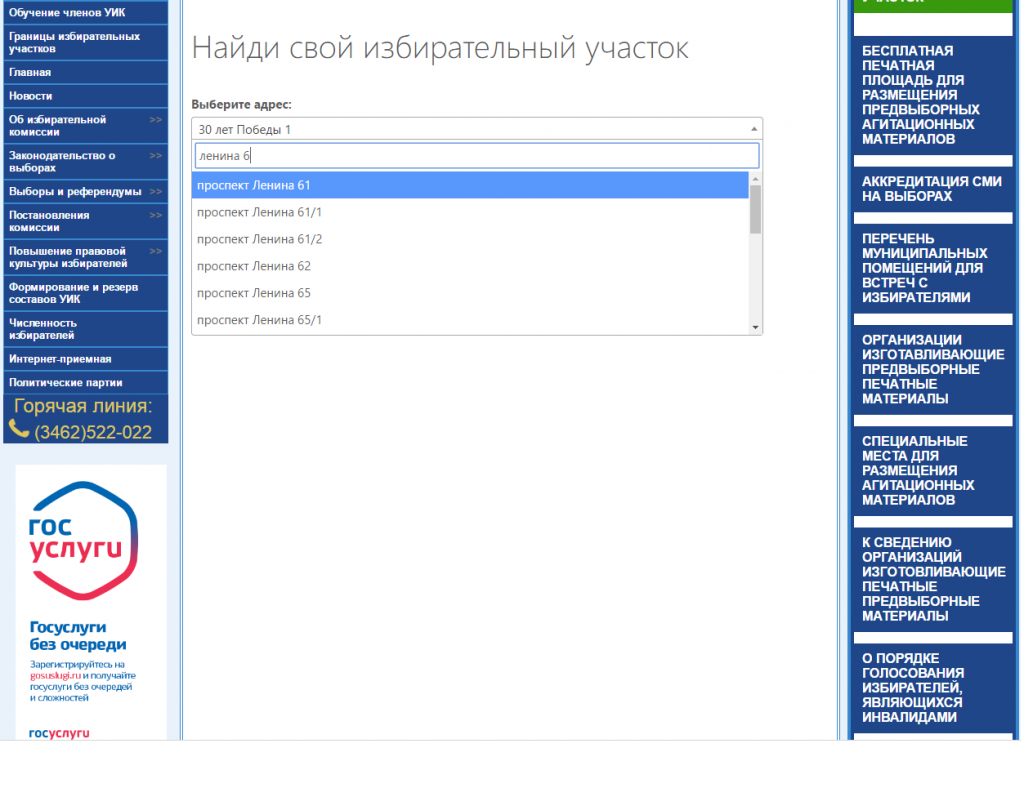This screenshot has width=1024, height=788.
Task: Click the hotline phone icon
Action: point(19,429)
